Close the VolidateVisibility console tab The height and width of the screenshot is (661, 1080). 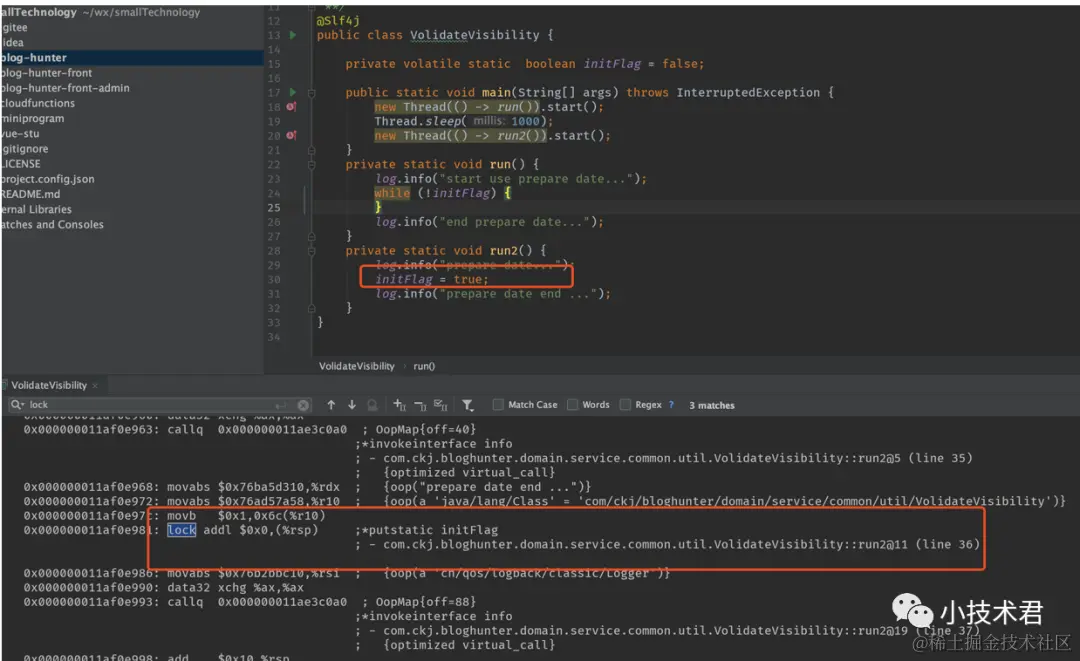[95, 386]
